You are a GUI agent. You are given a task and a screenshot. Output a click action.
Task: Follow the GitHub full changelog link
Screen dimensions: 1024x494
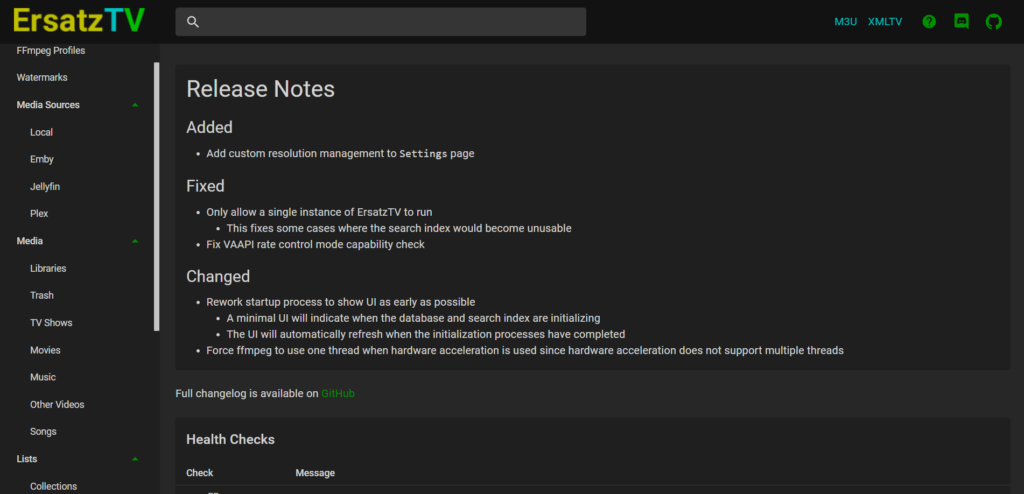click(338, 393)
